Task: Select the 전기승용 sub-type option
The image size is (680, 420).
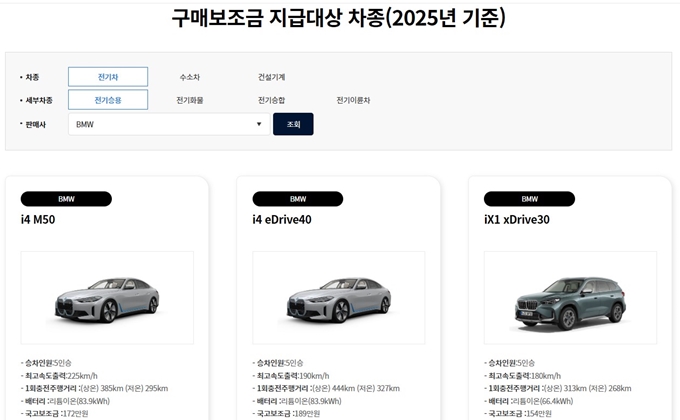Action: [x=108, y=100]
